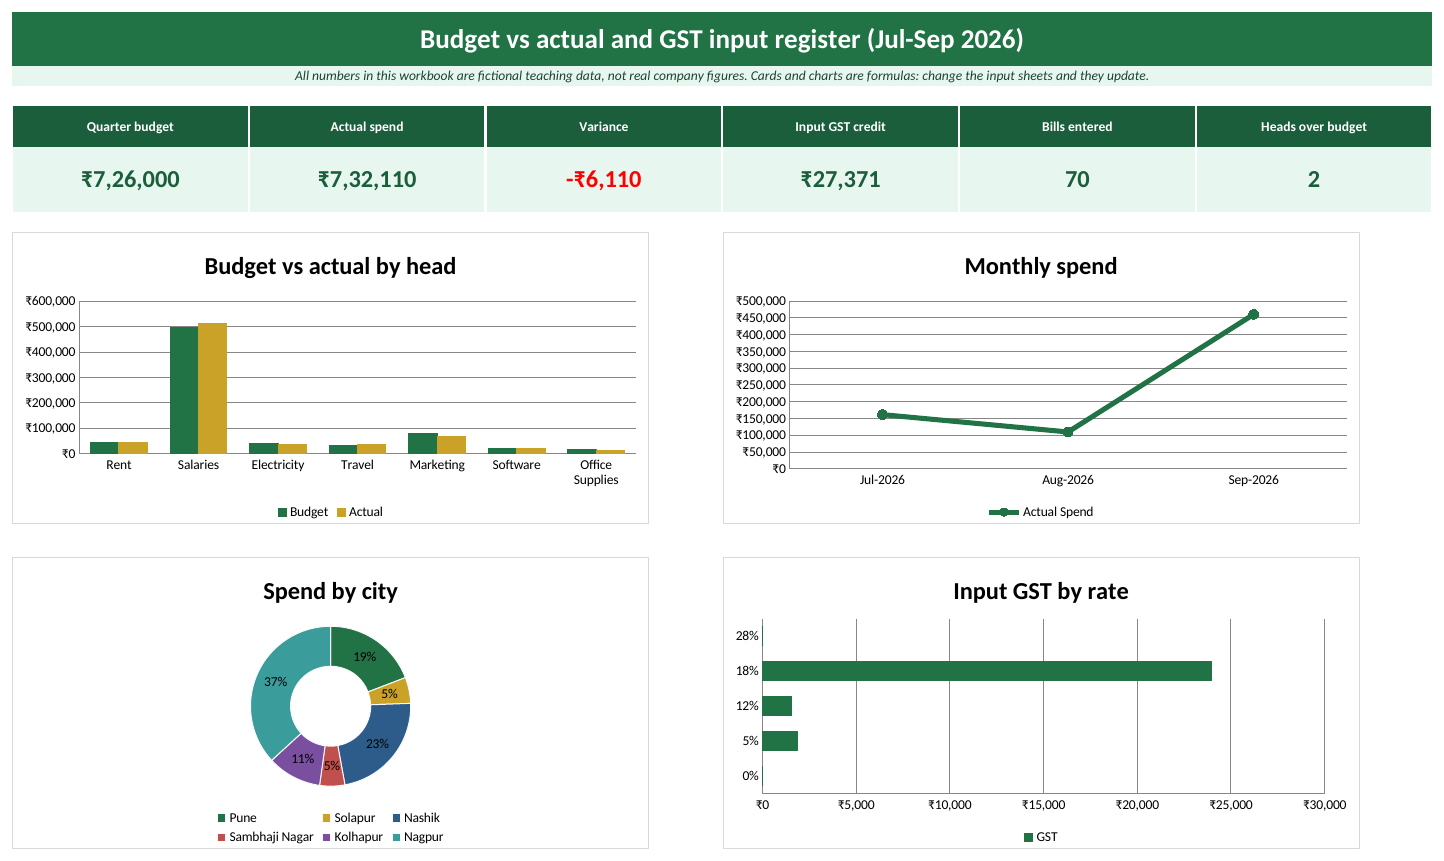Click the GST legend swatch
The height and width of the screenshot is (861, 1444).
tap(1028, 837)
